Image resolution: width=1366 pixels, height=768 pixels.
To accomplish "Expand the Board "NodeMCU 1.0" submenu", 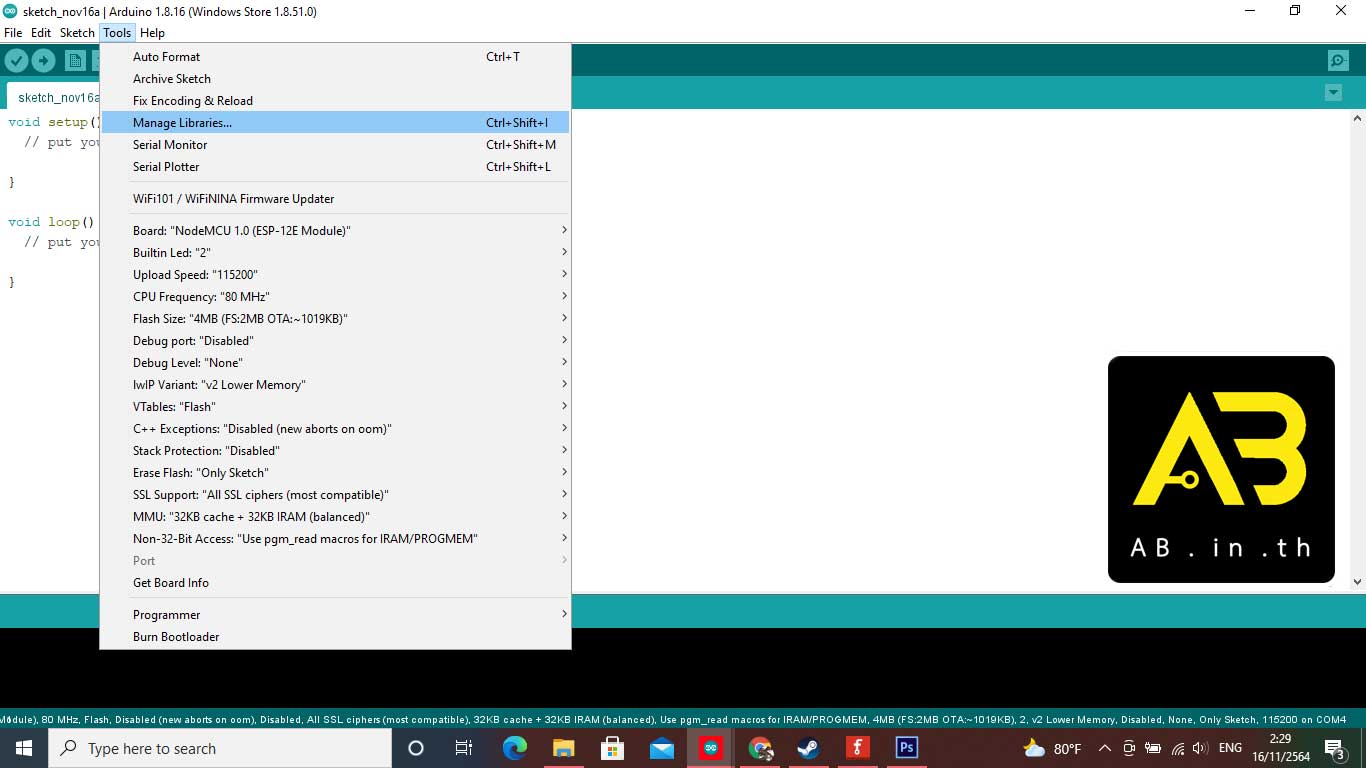I will point(335,231).
